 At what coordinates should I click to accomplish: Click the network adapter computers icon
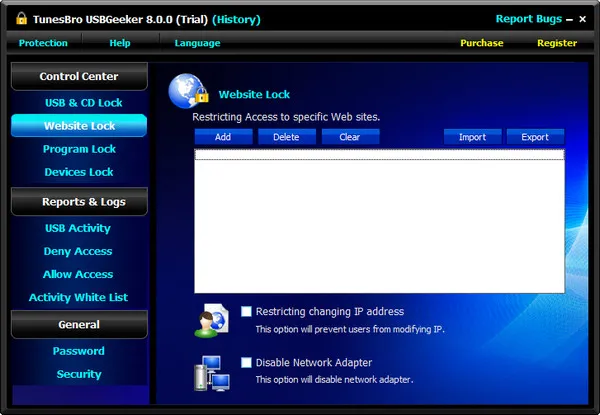[211, 371]
